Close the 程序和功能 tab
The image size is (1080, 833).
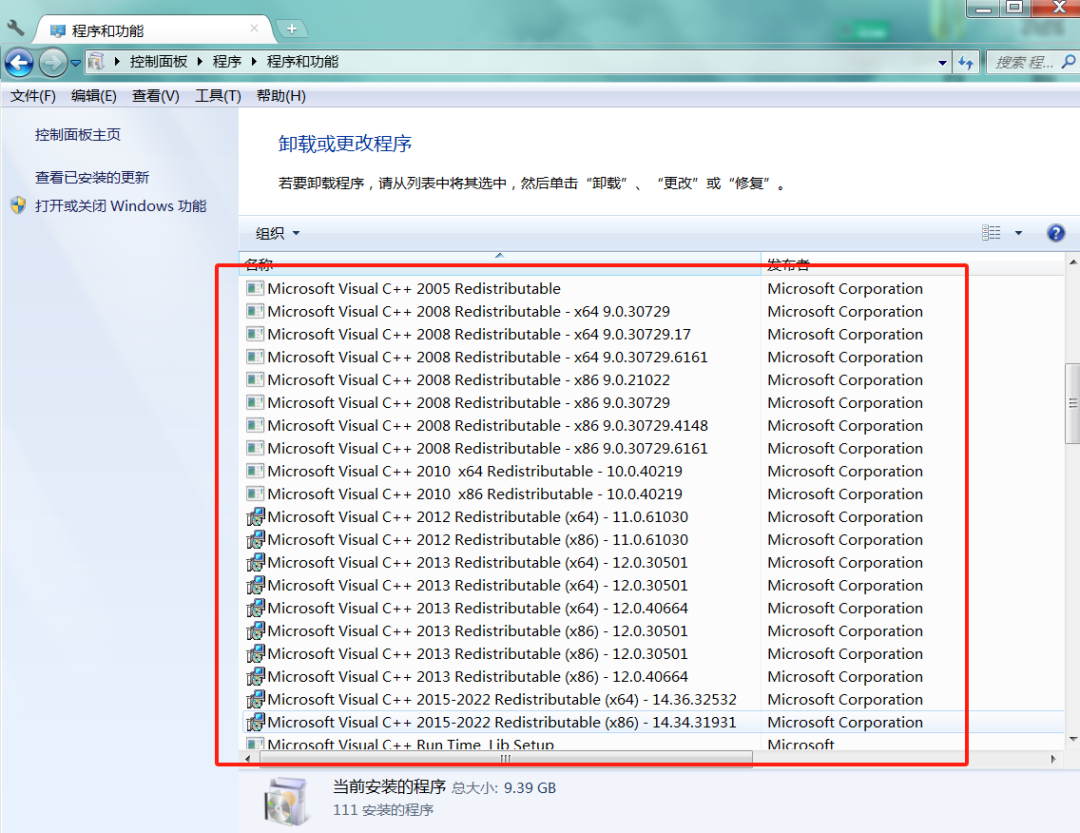(254, 28)
